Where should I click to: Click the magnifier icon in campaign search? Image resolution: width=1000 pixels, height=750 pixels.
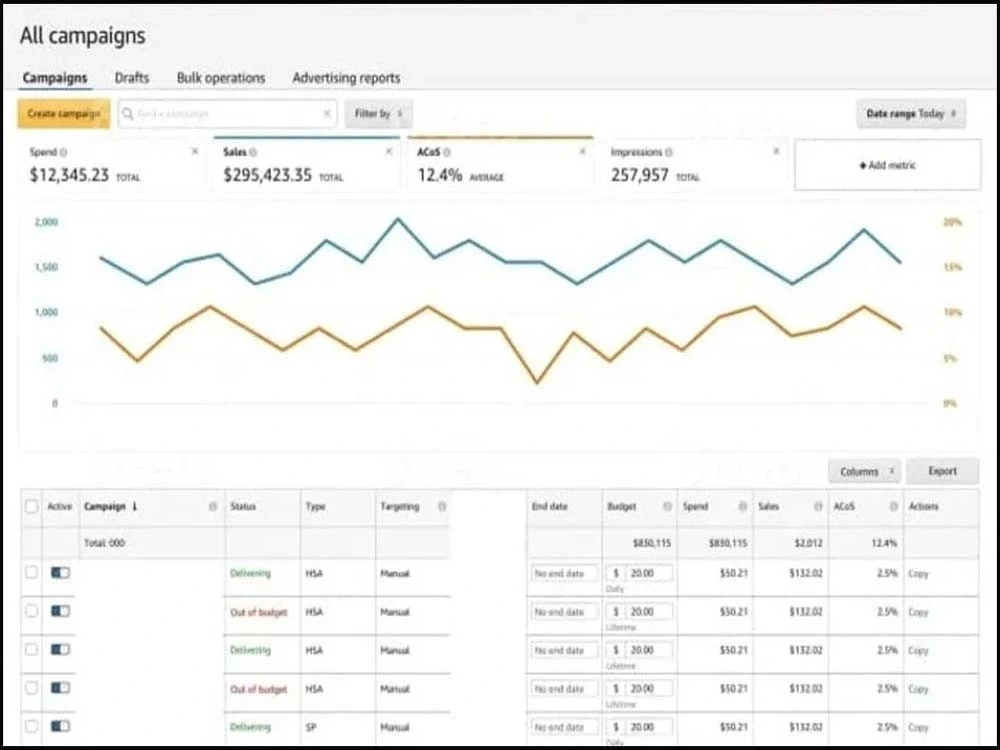pos(128,114)
